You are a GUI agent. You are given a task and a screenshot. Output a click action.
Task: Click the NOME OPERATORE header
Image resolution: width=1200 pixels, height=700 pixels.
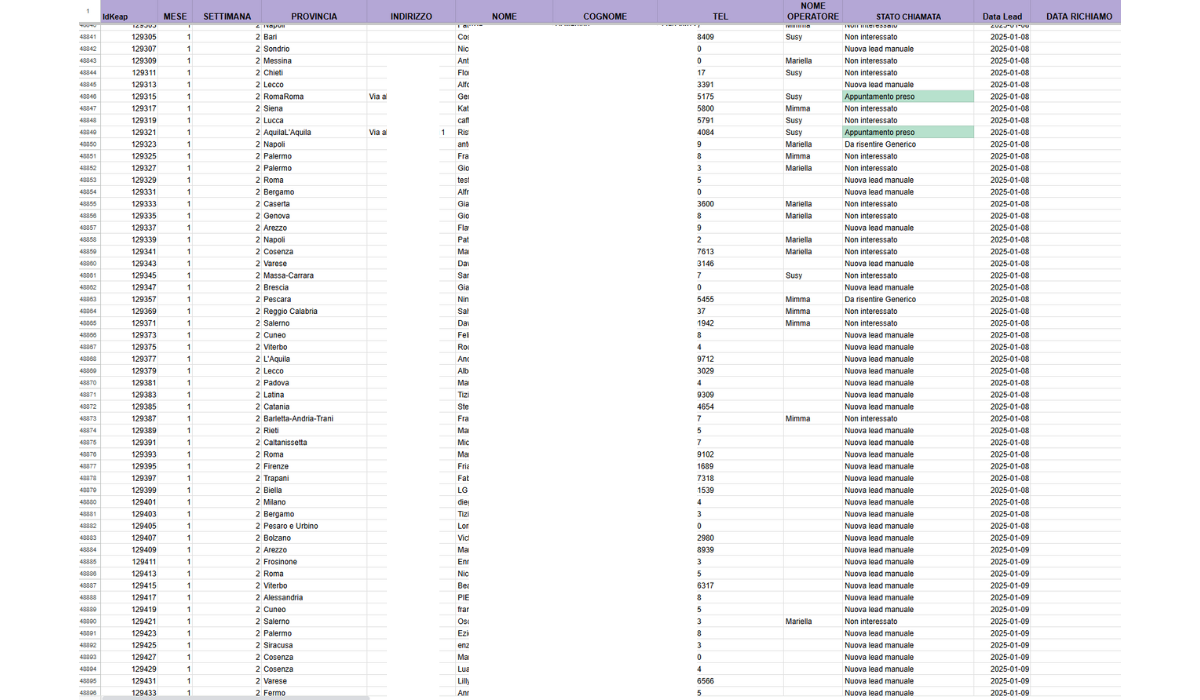(x=812, y=11)
